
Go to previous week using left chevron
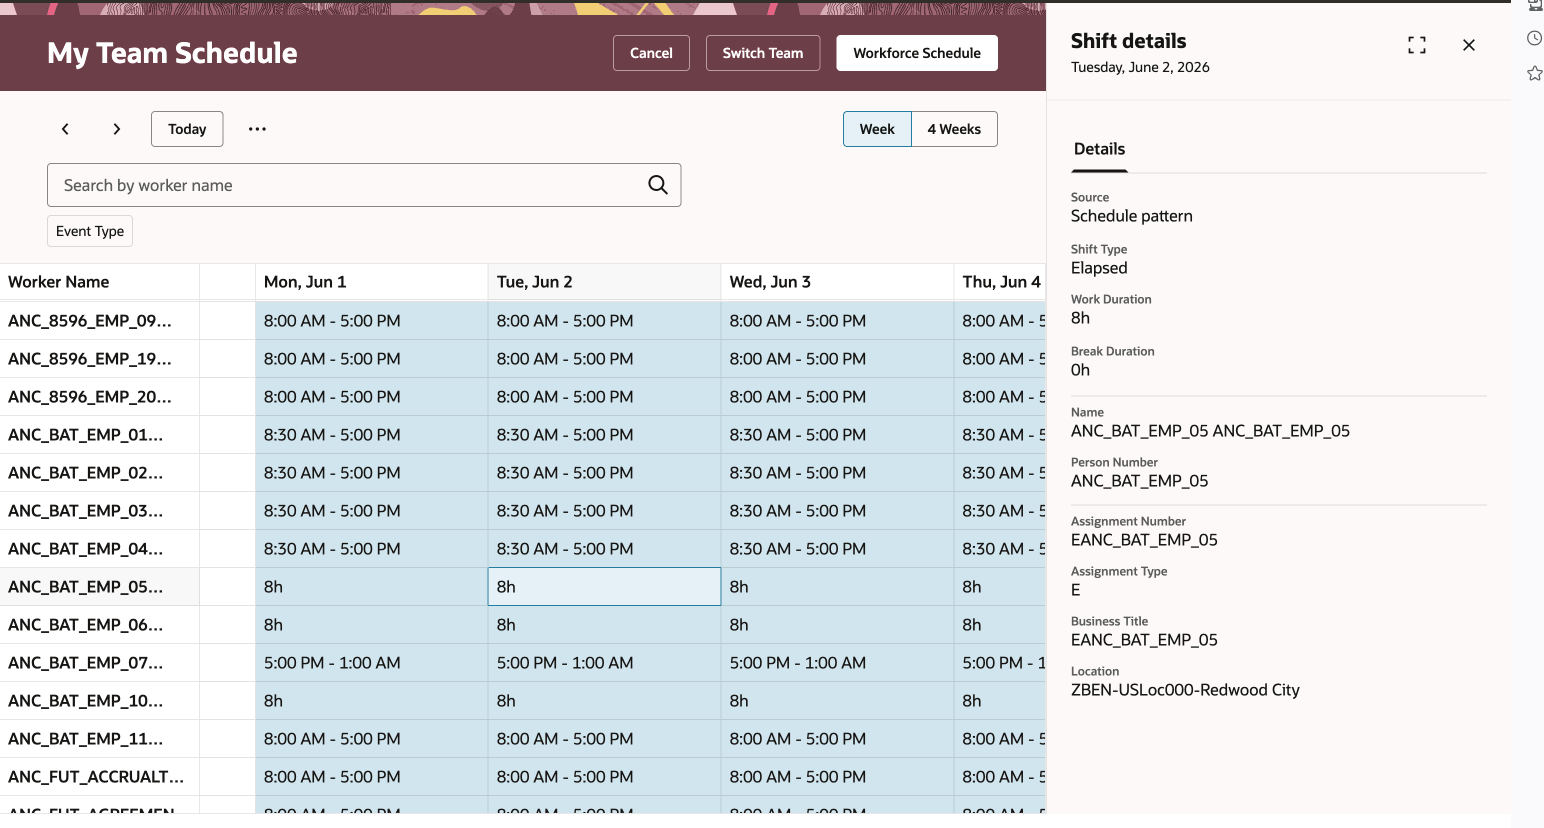click(x=65, y=129)
